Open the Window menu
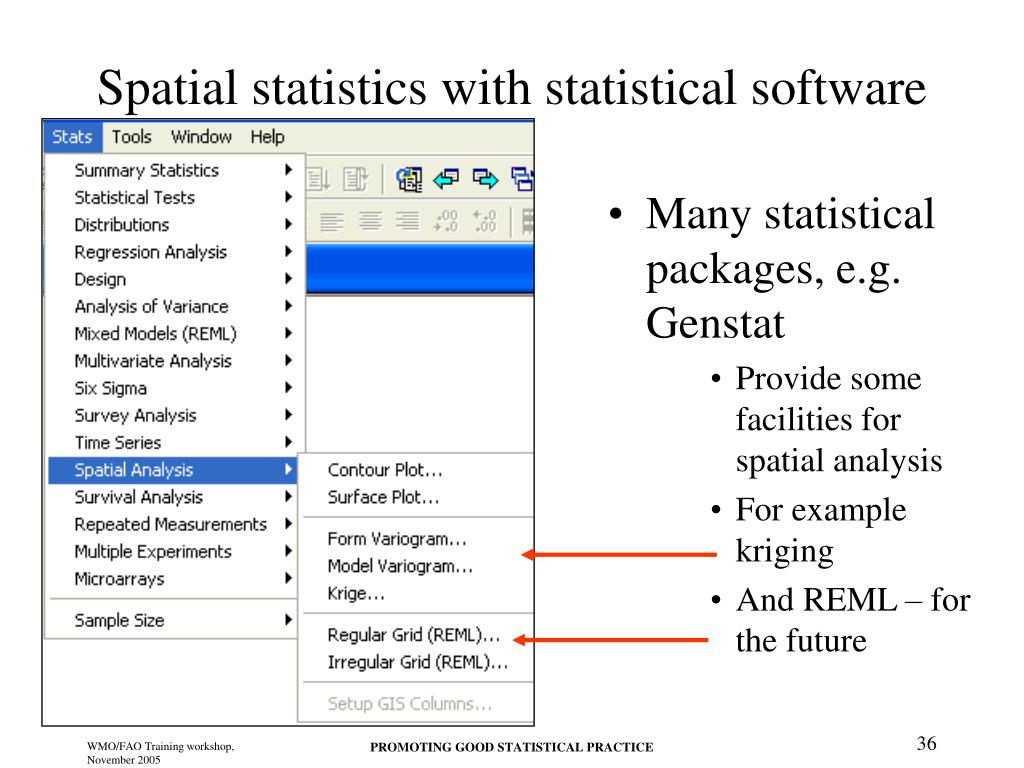The image size is (1024, 768). click(201, 136)
